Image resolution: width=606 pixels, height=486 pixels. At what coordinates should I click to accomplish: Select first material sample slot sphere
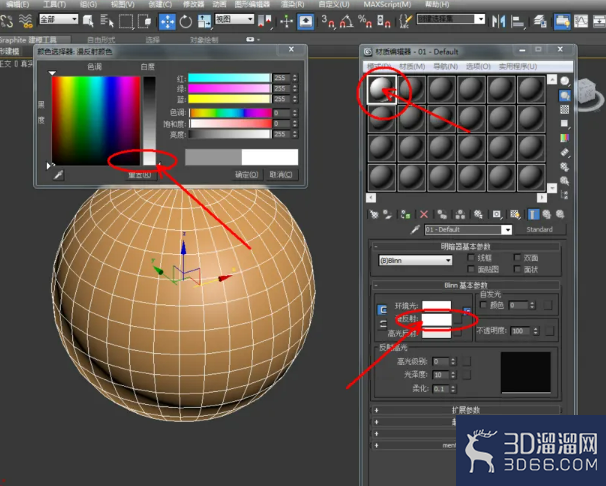(381, 89)
